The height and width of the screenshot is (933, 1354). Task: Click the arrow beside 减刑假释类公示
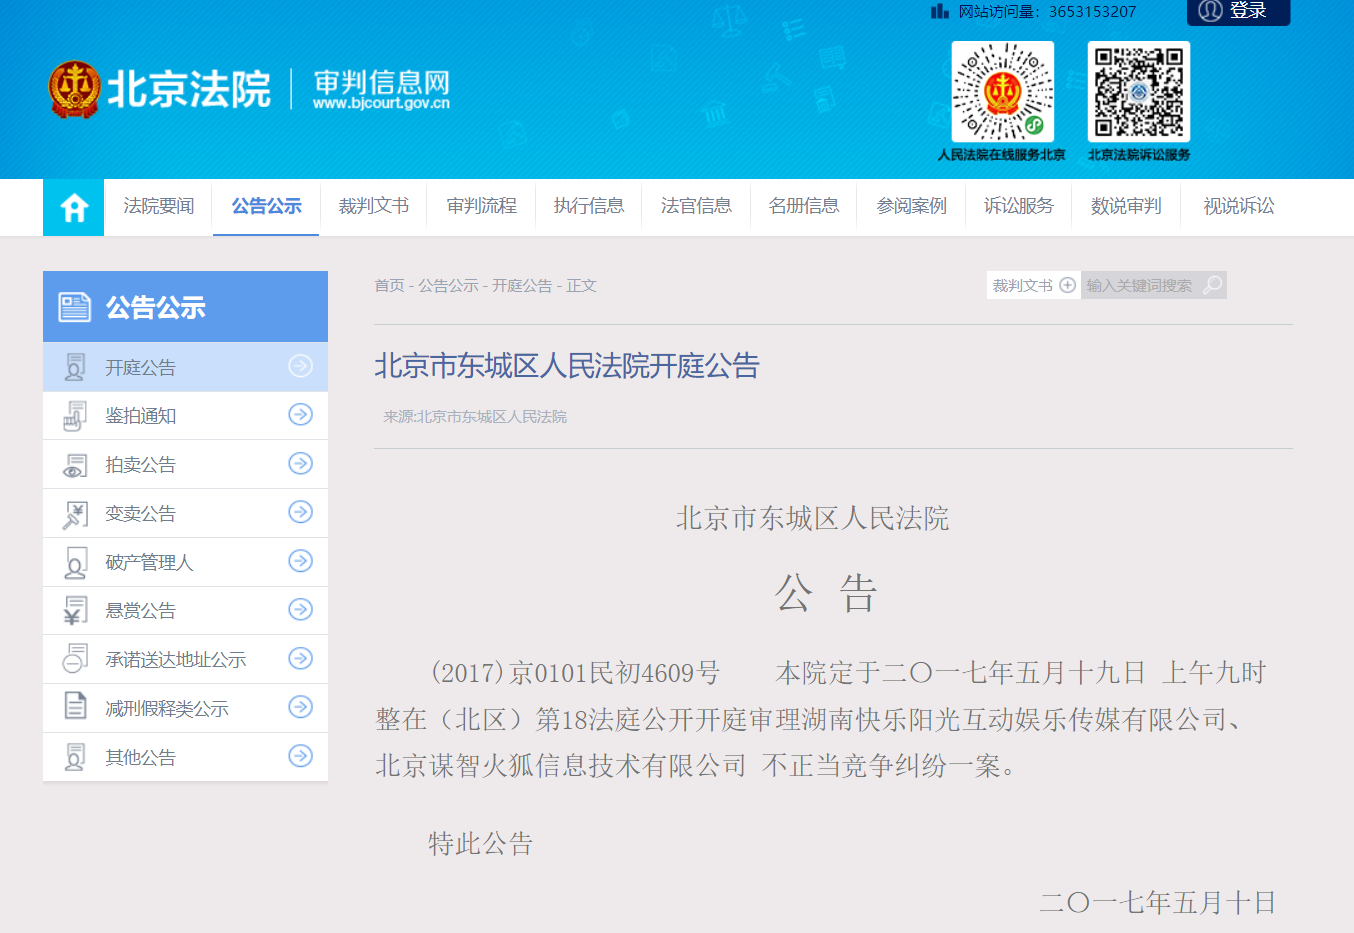point(300,707)
